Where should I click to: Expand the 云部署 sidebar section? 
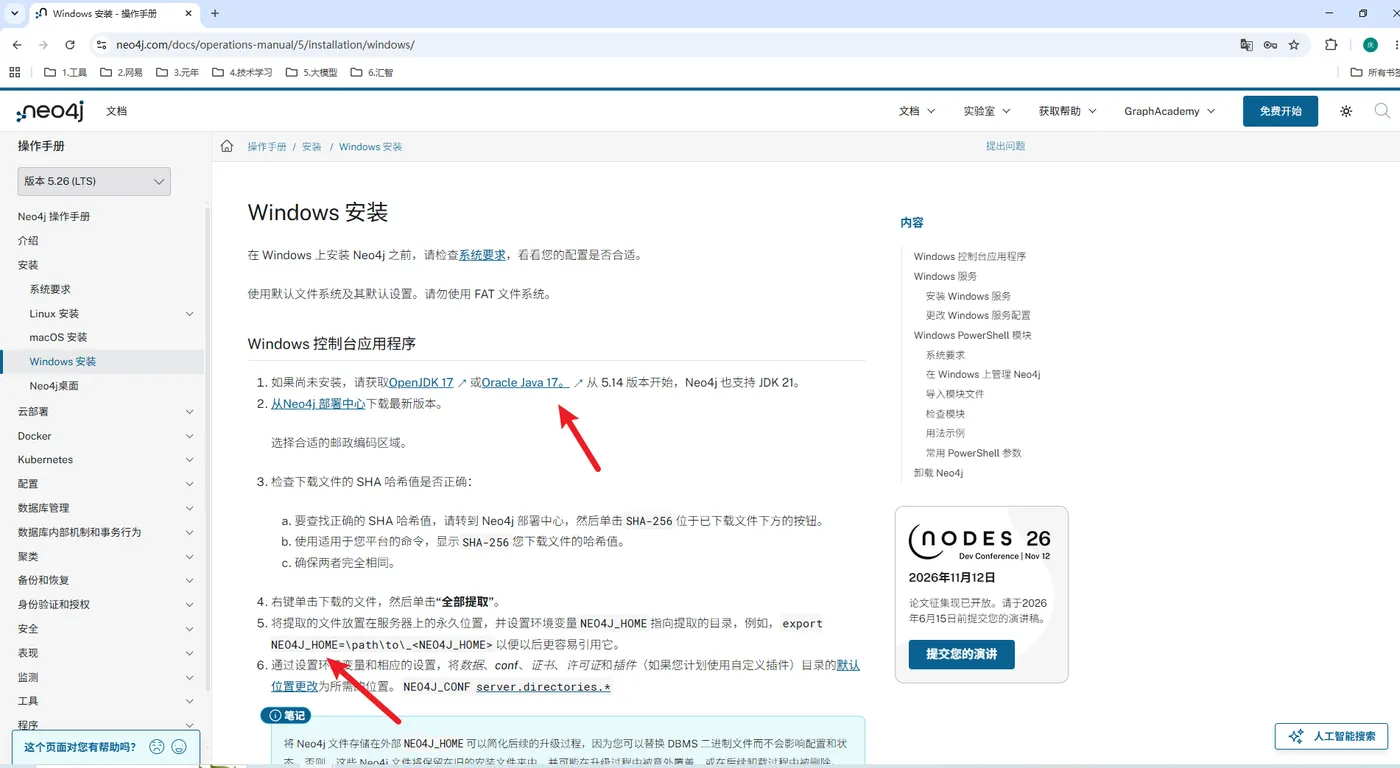click(x=190, y=412)
